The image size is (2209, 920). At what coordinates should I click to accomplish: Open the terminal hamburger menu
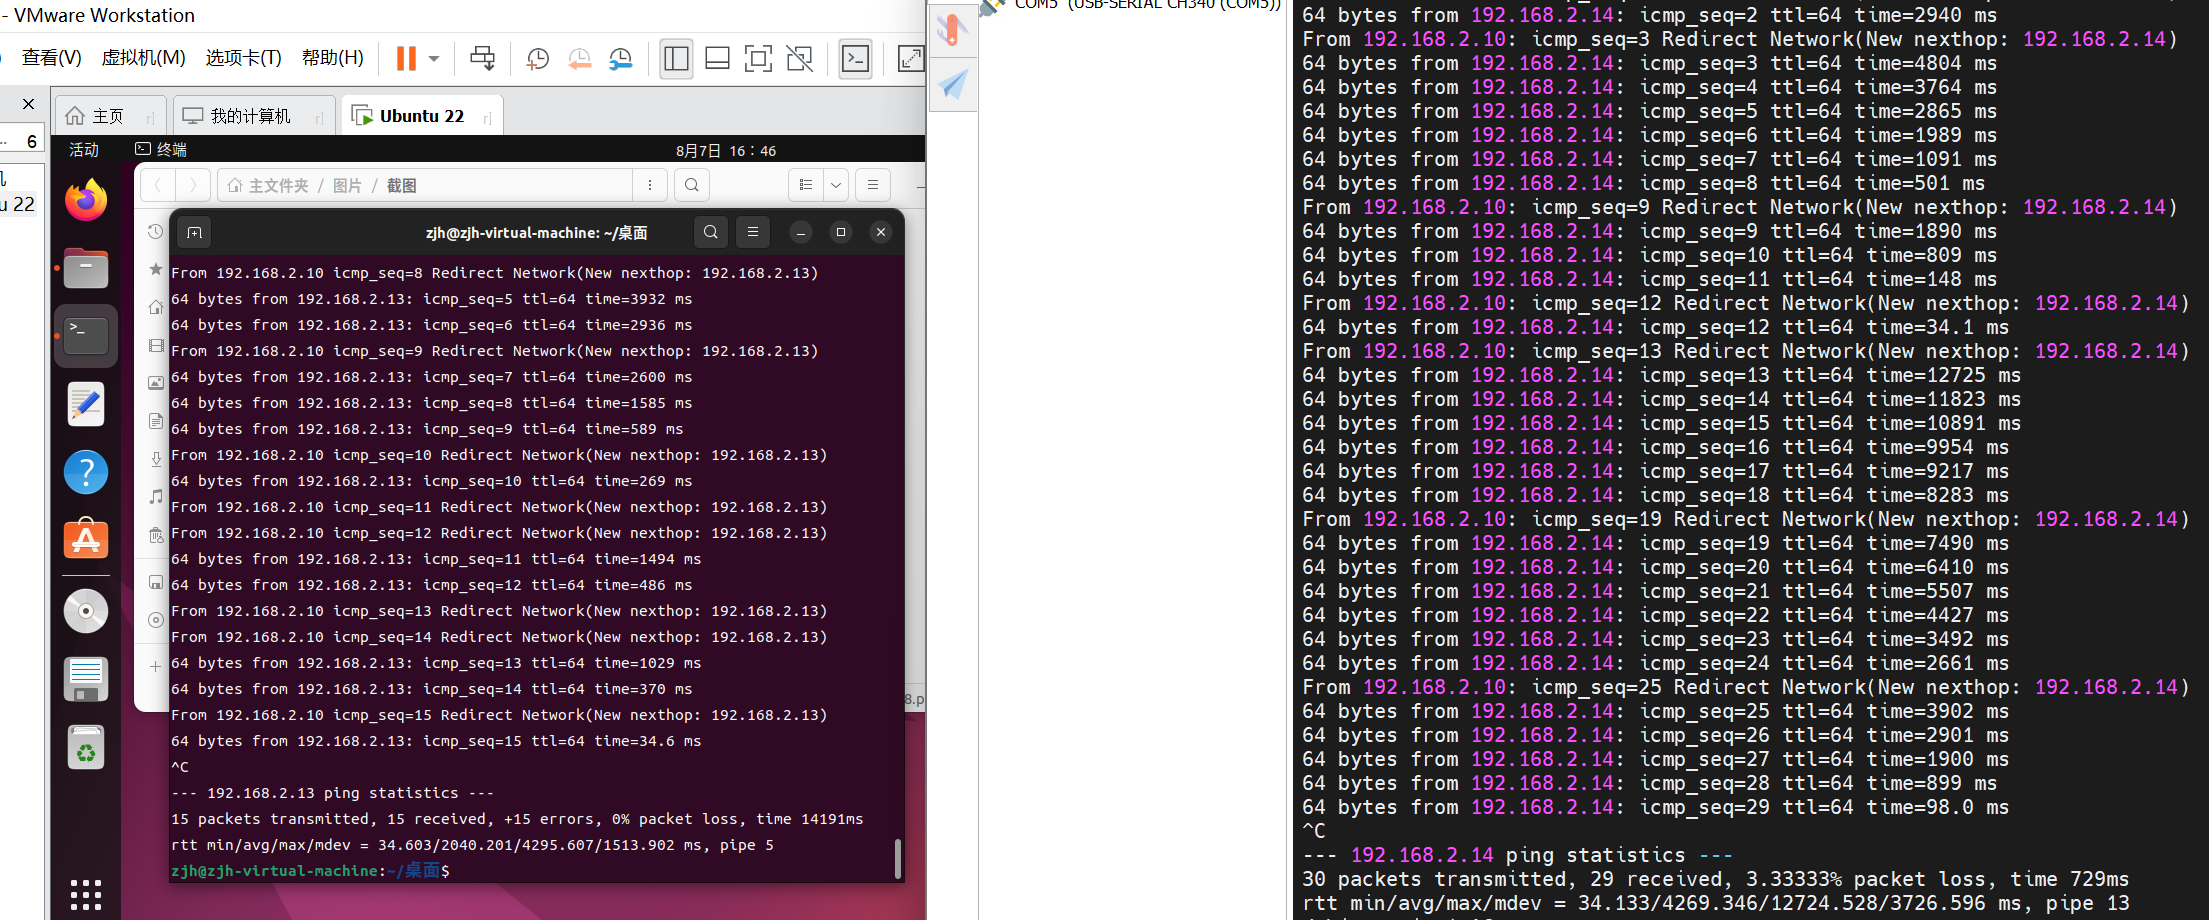tap(753, 232)
